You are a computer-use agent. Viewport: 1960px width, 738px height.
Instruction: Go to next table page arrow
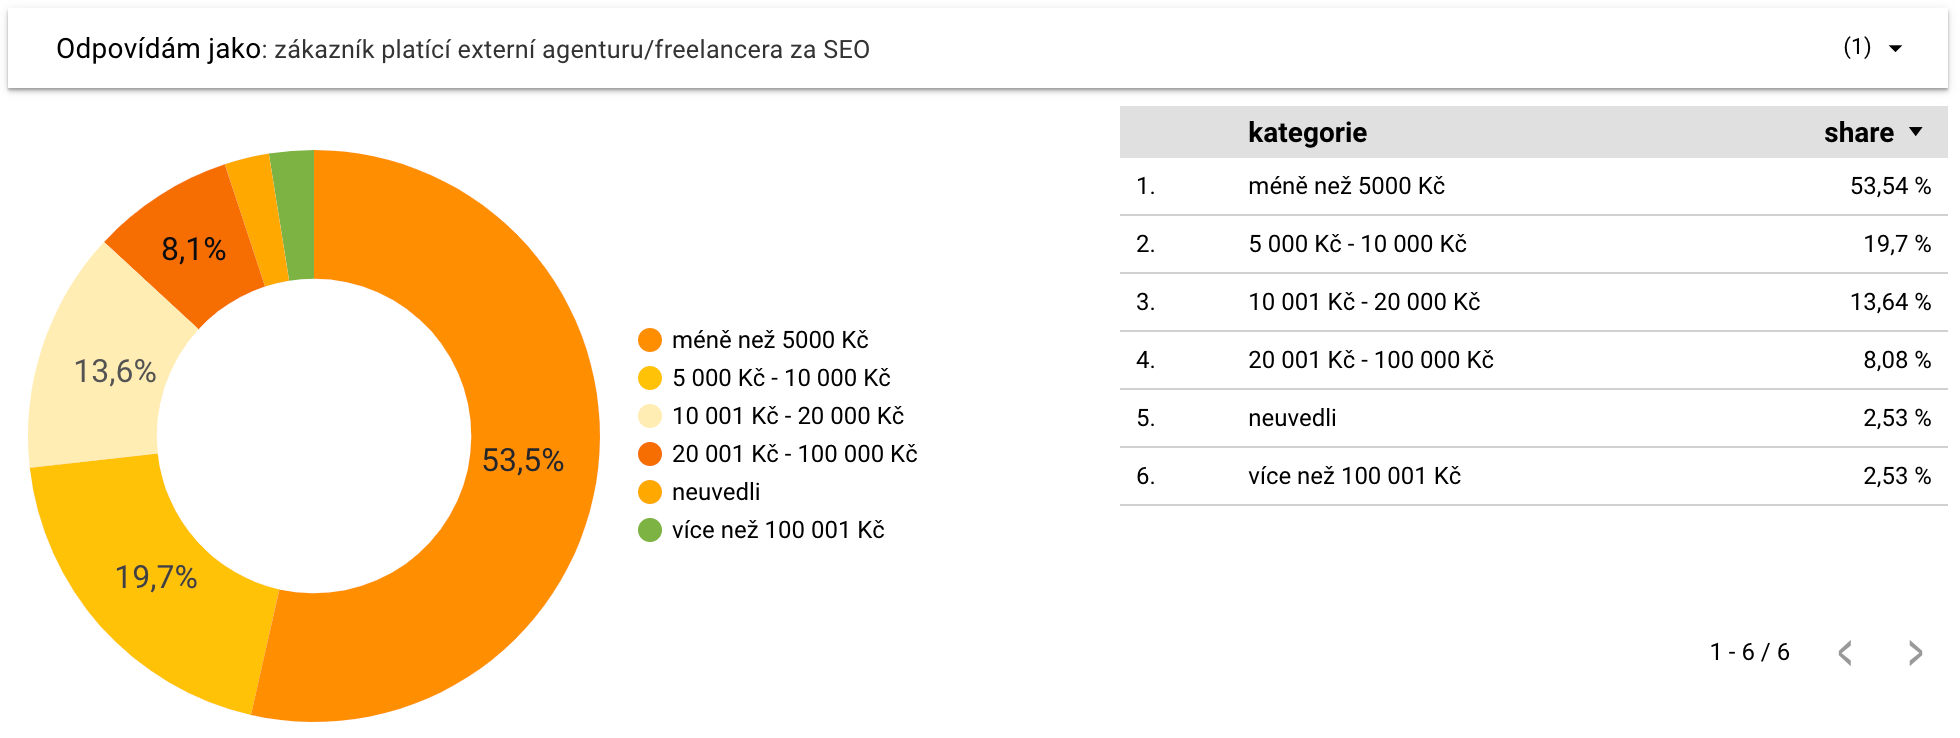point(1915,653)
